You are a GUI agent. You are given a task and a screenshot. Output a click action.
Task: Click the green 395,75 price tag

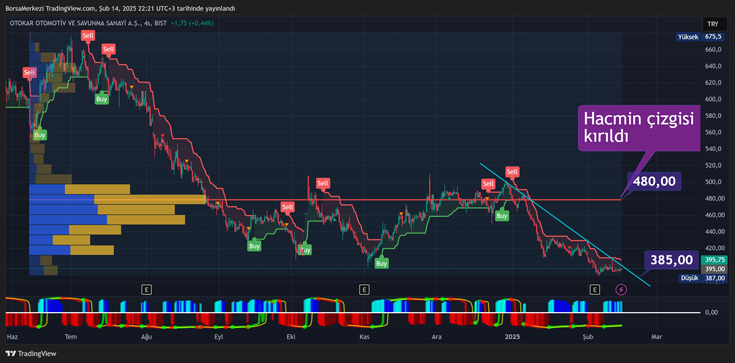click(714, 260)
